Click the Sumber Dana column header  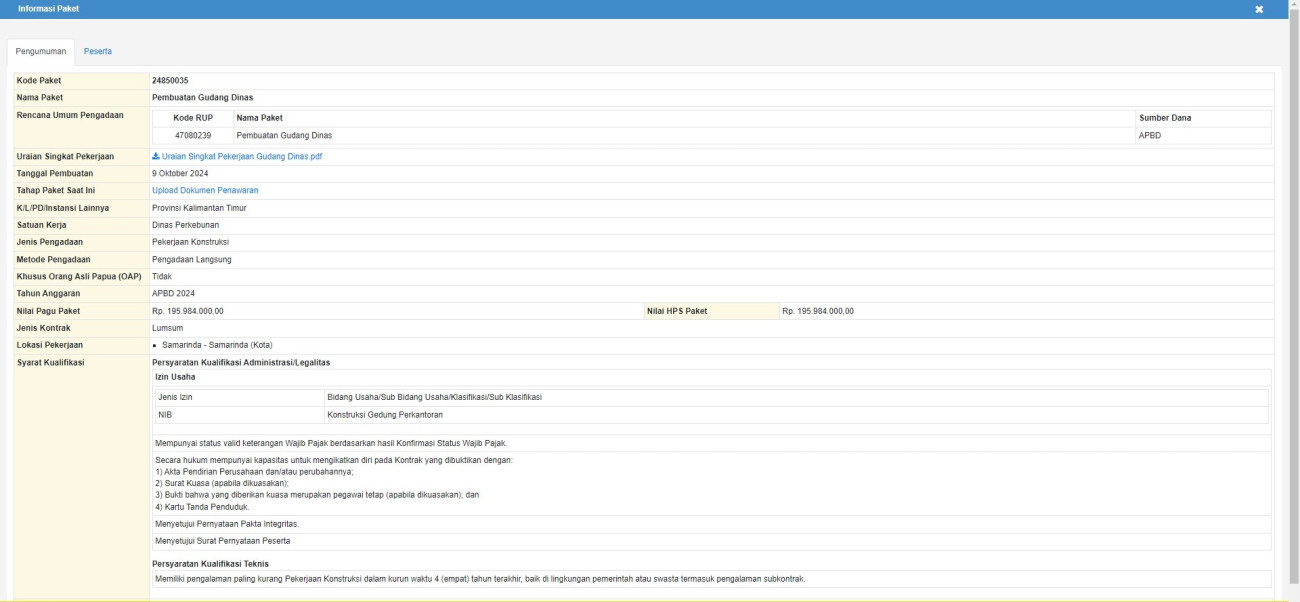coord(1165,118)
